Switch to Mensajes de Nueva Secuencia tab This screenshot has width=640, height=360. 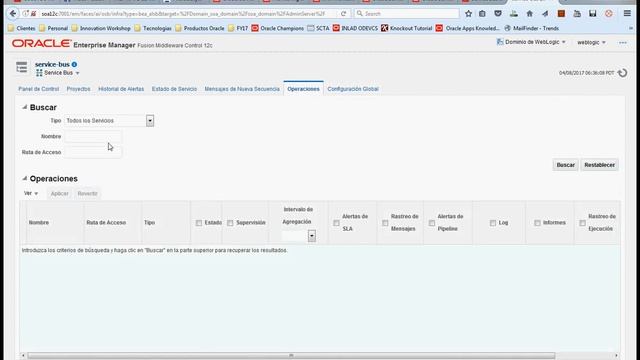[x=242, y=89]
